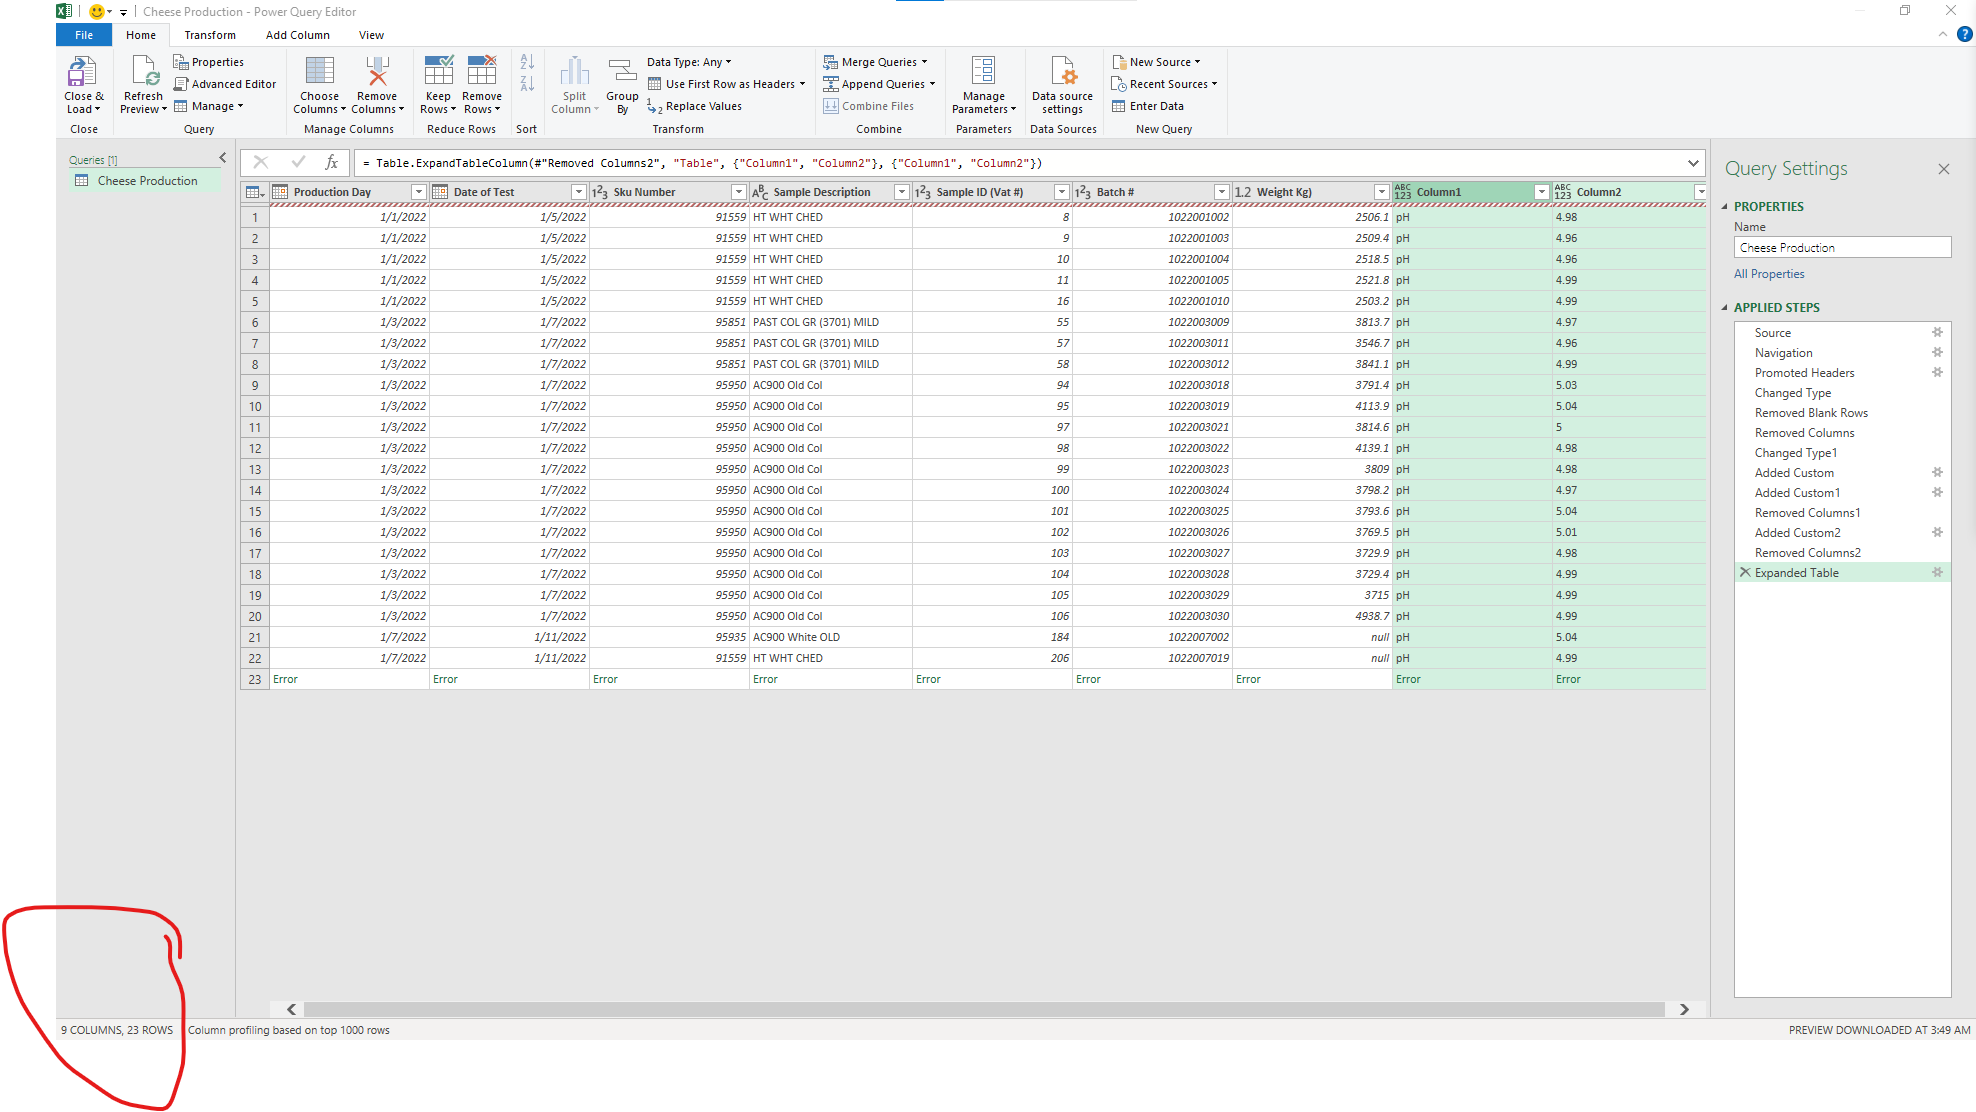Switch to the Transform ribbon tab

coord(210,34)
